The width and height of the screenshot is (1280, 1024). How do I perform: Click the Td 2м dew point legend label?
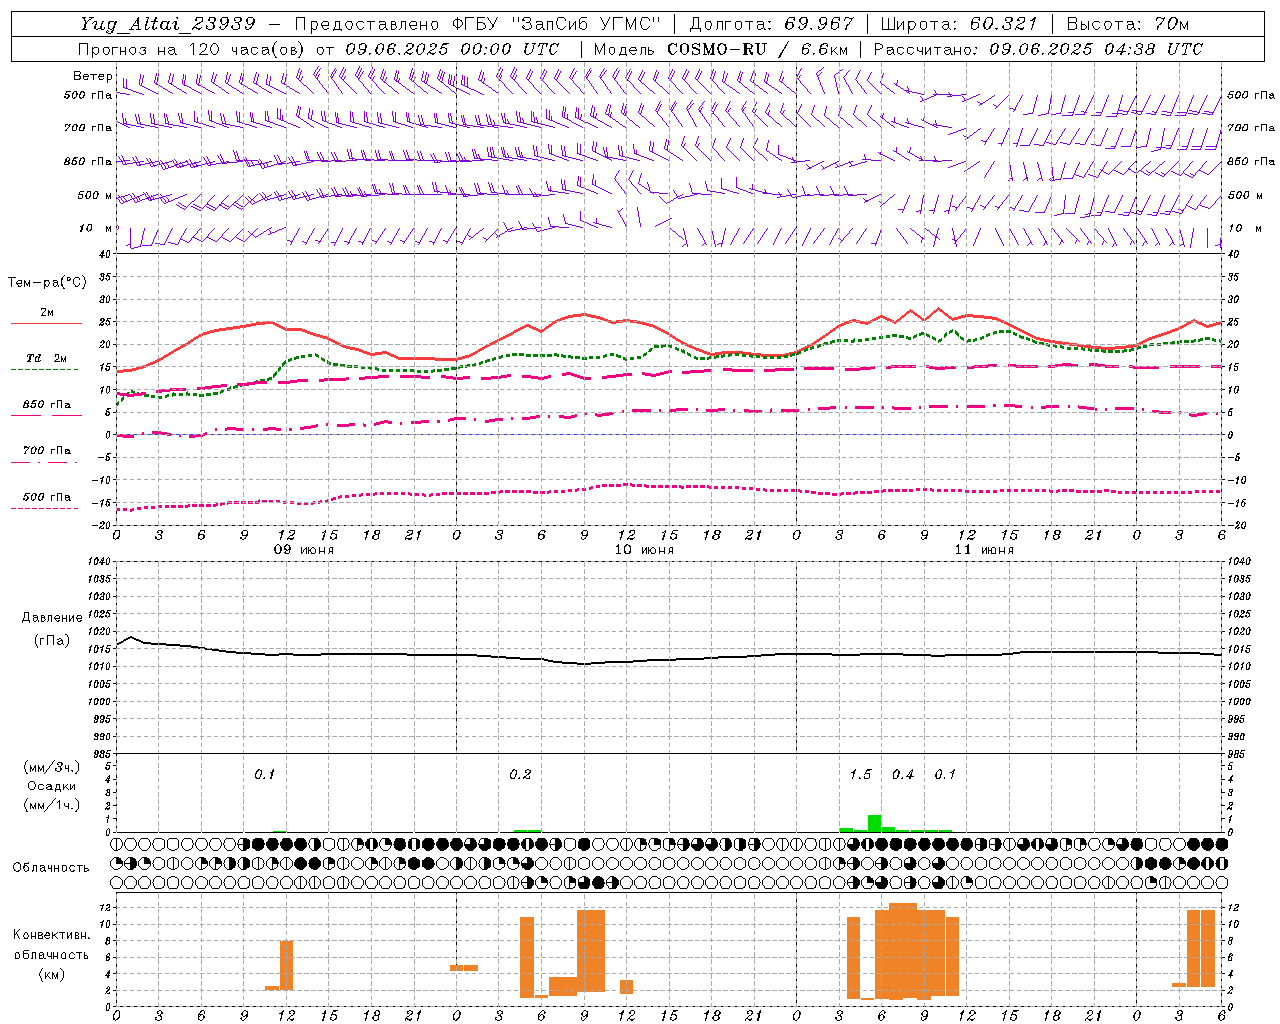pyautogui.click(x=46, y=358)
